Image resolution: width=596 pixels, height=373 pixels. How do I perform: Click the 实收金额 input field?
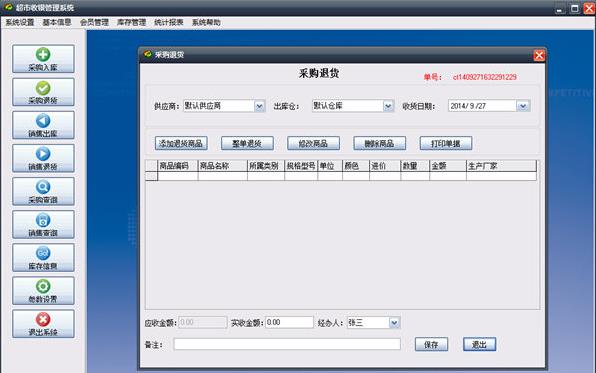pos(289,322)
